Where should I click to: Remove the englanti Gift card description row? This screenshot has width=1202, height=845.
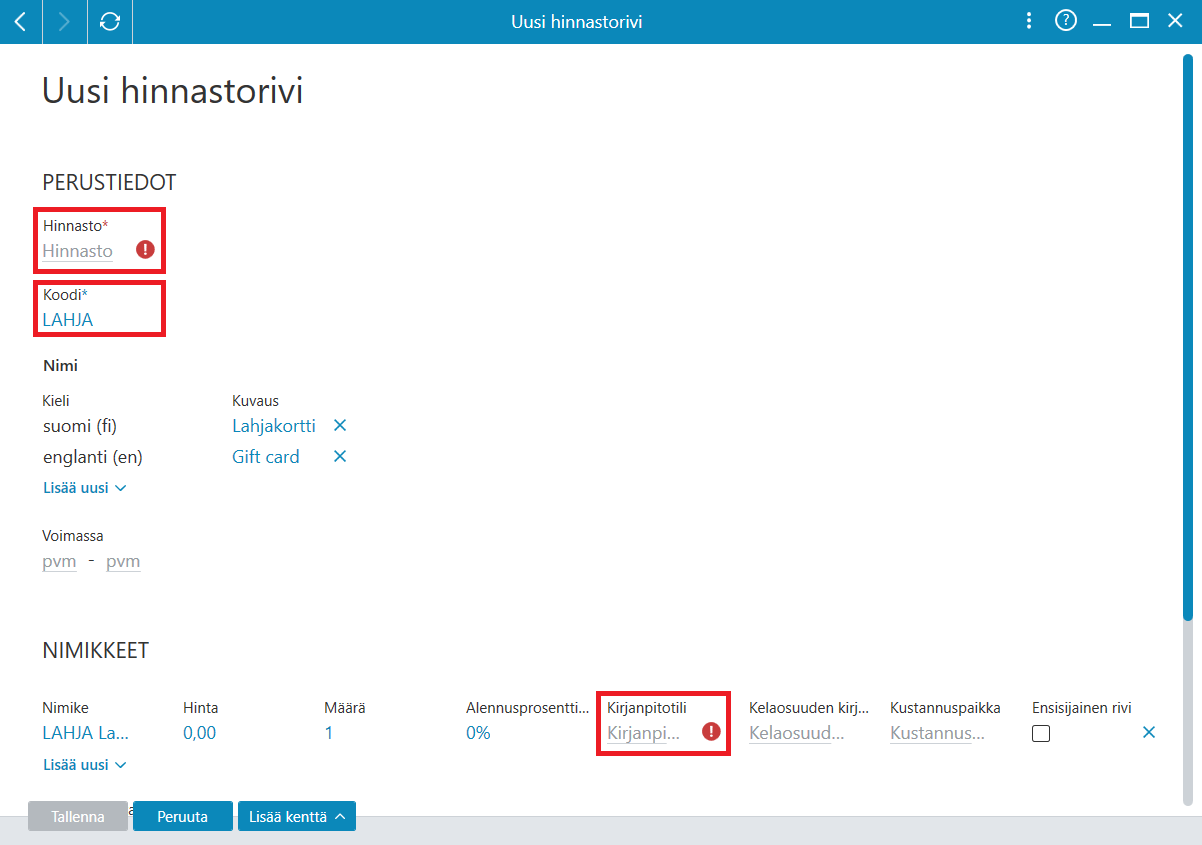click(x=340, y=457)
